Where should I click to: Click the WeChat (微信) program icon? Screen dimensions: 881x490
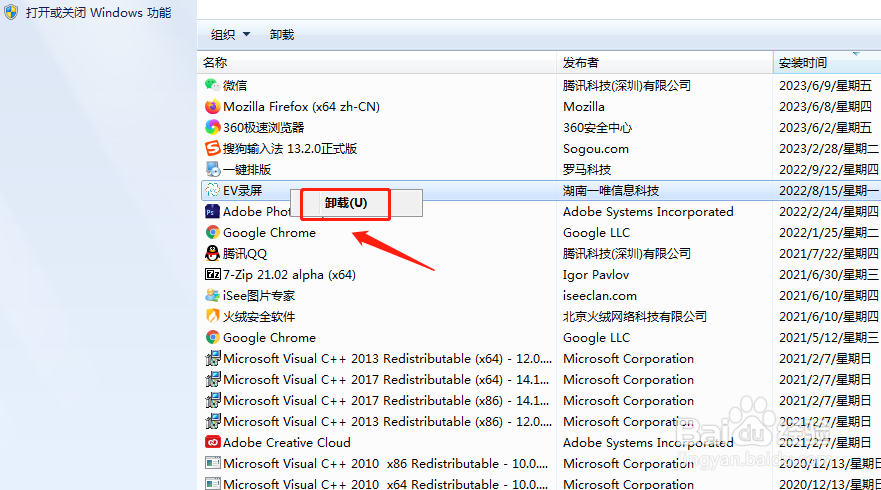tap(212, 85)
